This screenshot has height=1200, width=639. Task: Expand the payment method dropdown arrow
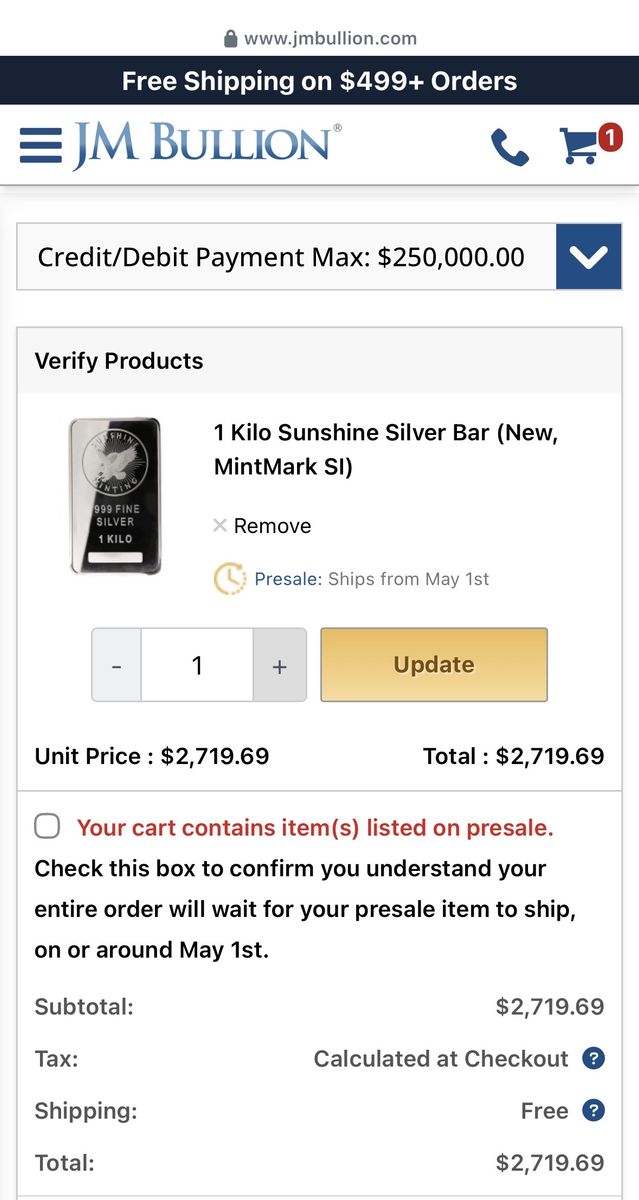point(588,257)
